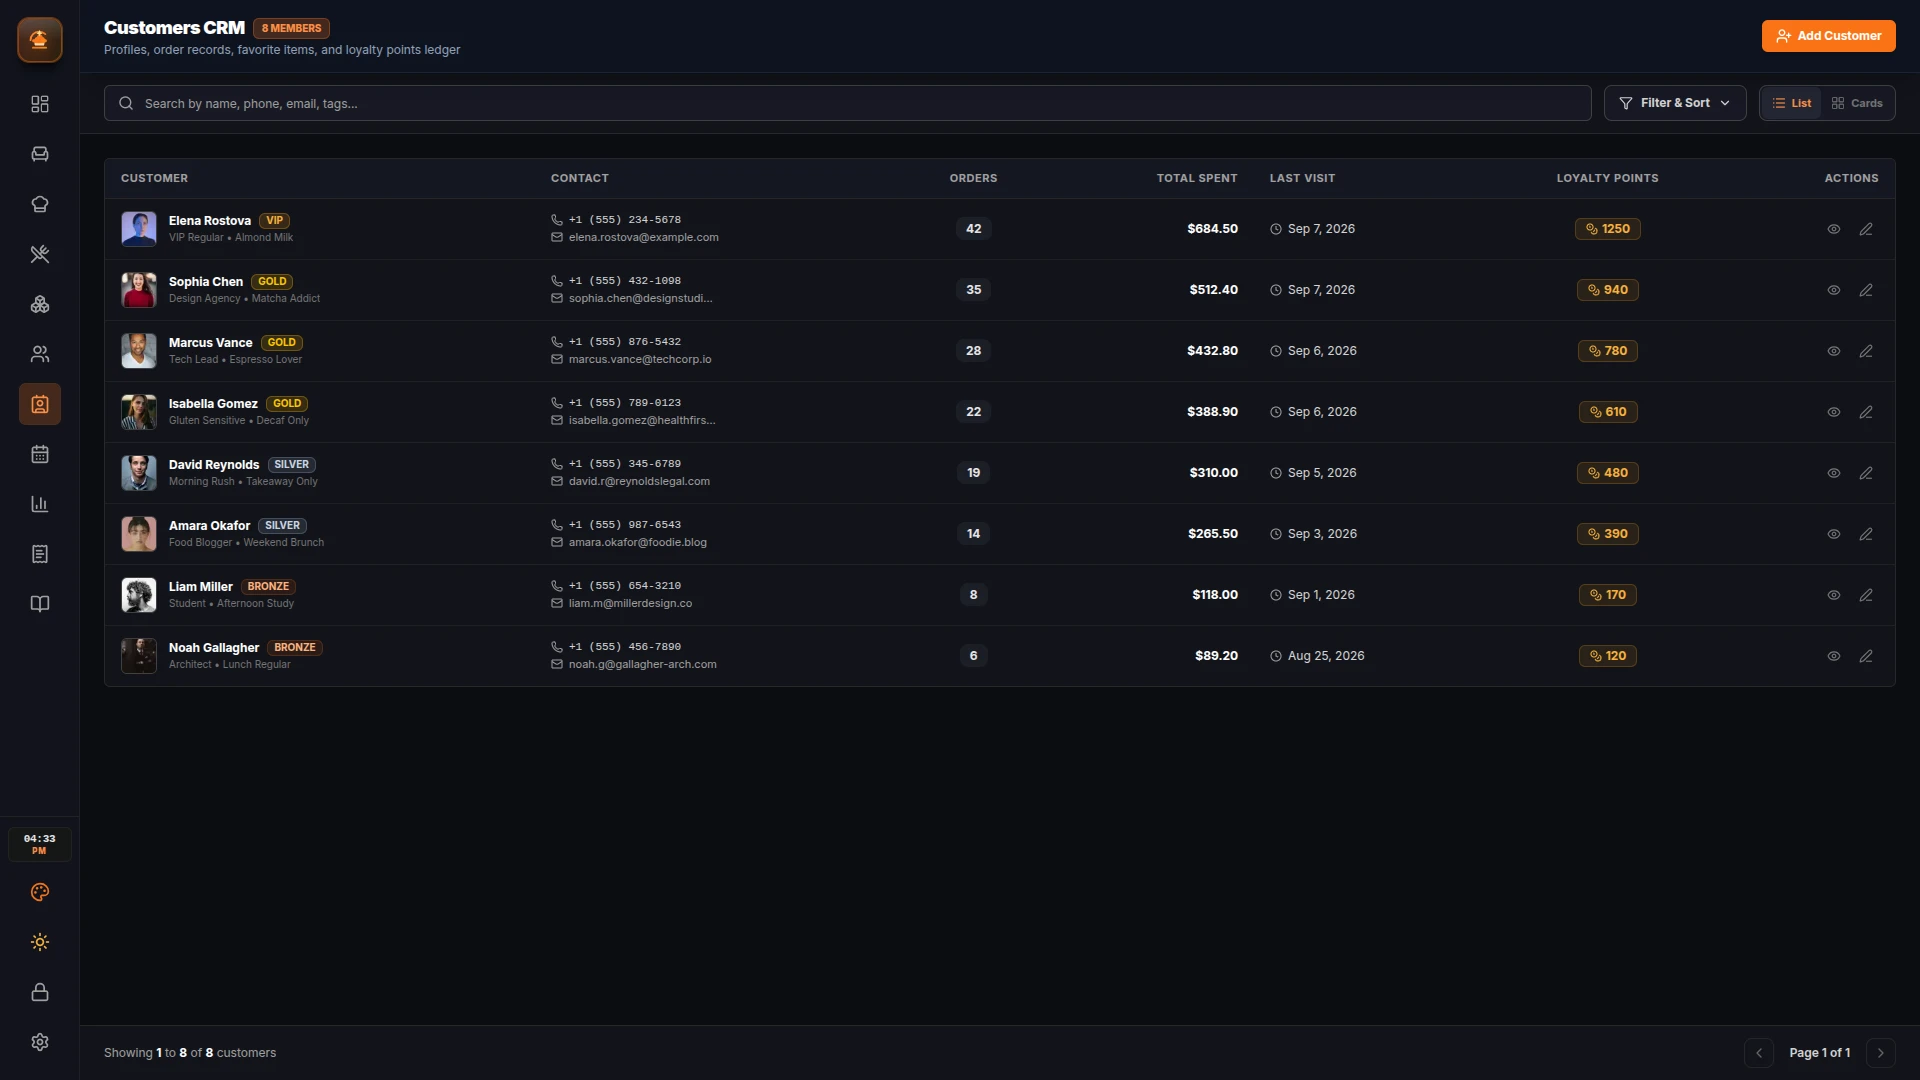Image resolution: width=1920 pixels, height=1080 pixels.
Task: View Liam Miller's profile via eye icon
Action: (1834, 595)
